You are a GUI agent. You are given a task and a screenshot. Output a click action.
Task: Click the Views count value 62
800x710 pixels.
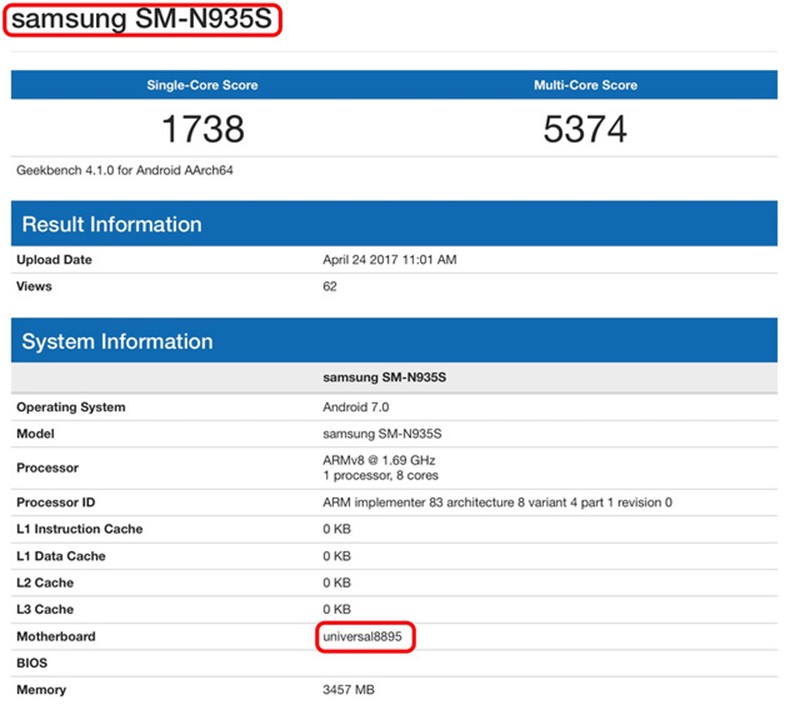coord(330,287)
